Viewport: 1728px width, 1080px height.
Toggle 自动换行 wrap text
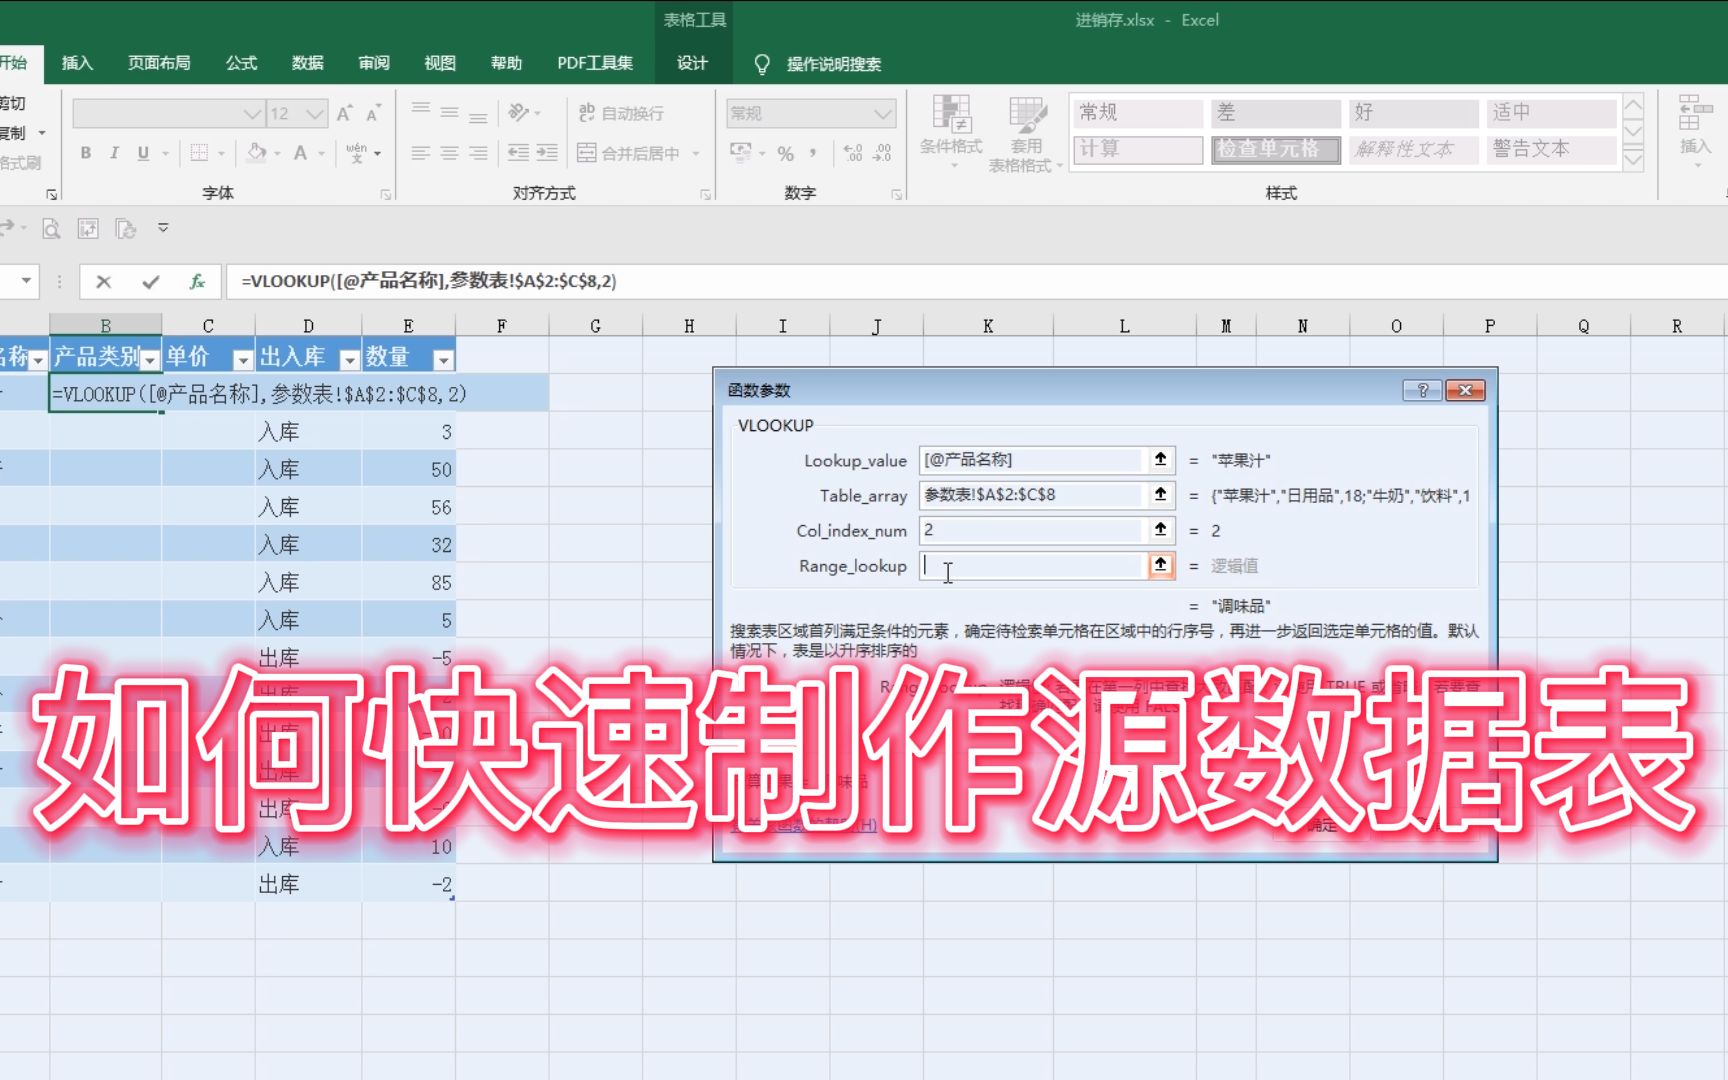pyautogui.click(x=621, y=113)
